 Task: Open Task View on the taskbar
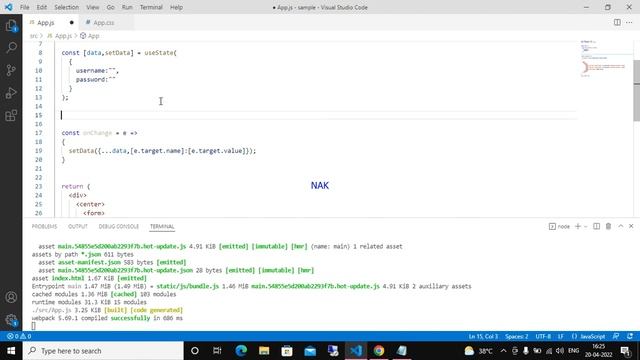[x=217, y=351]
